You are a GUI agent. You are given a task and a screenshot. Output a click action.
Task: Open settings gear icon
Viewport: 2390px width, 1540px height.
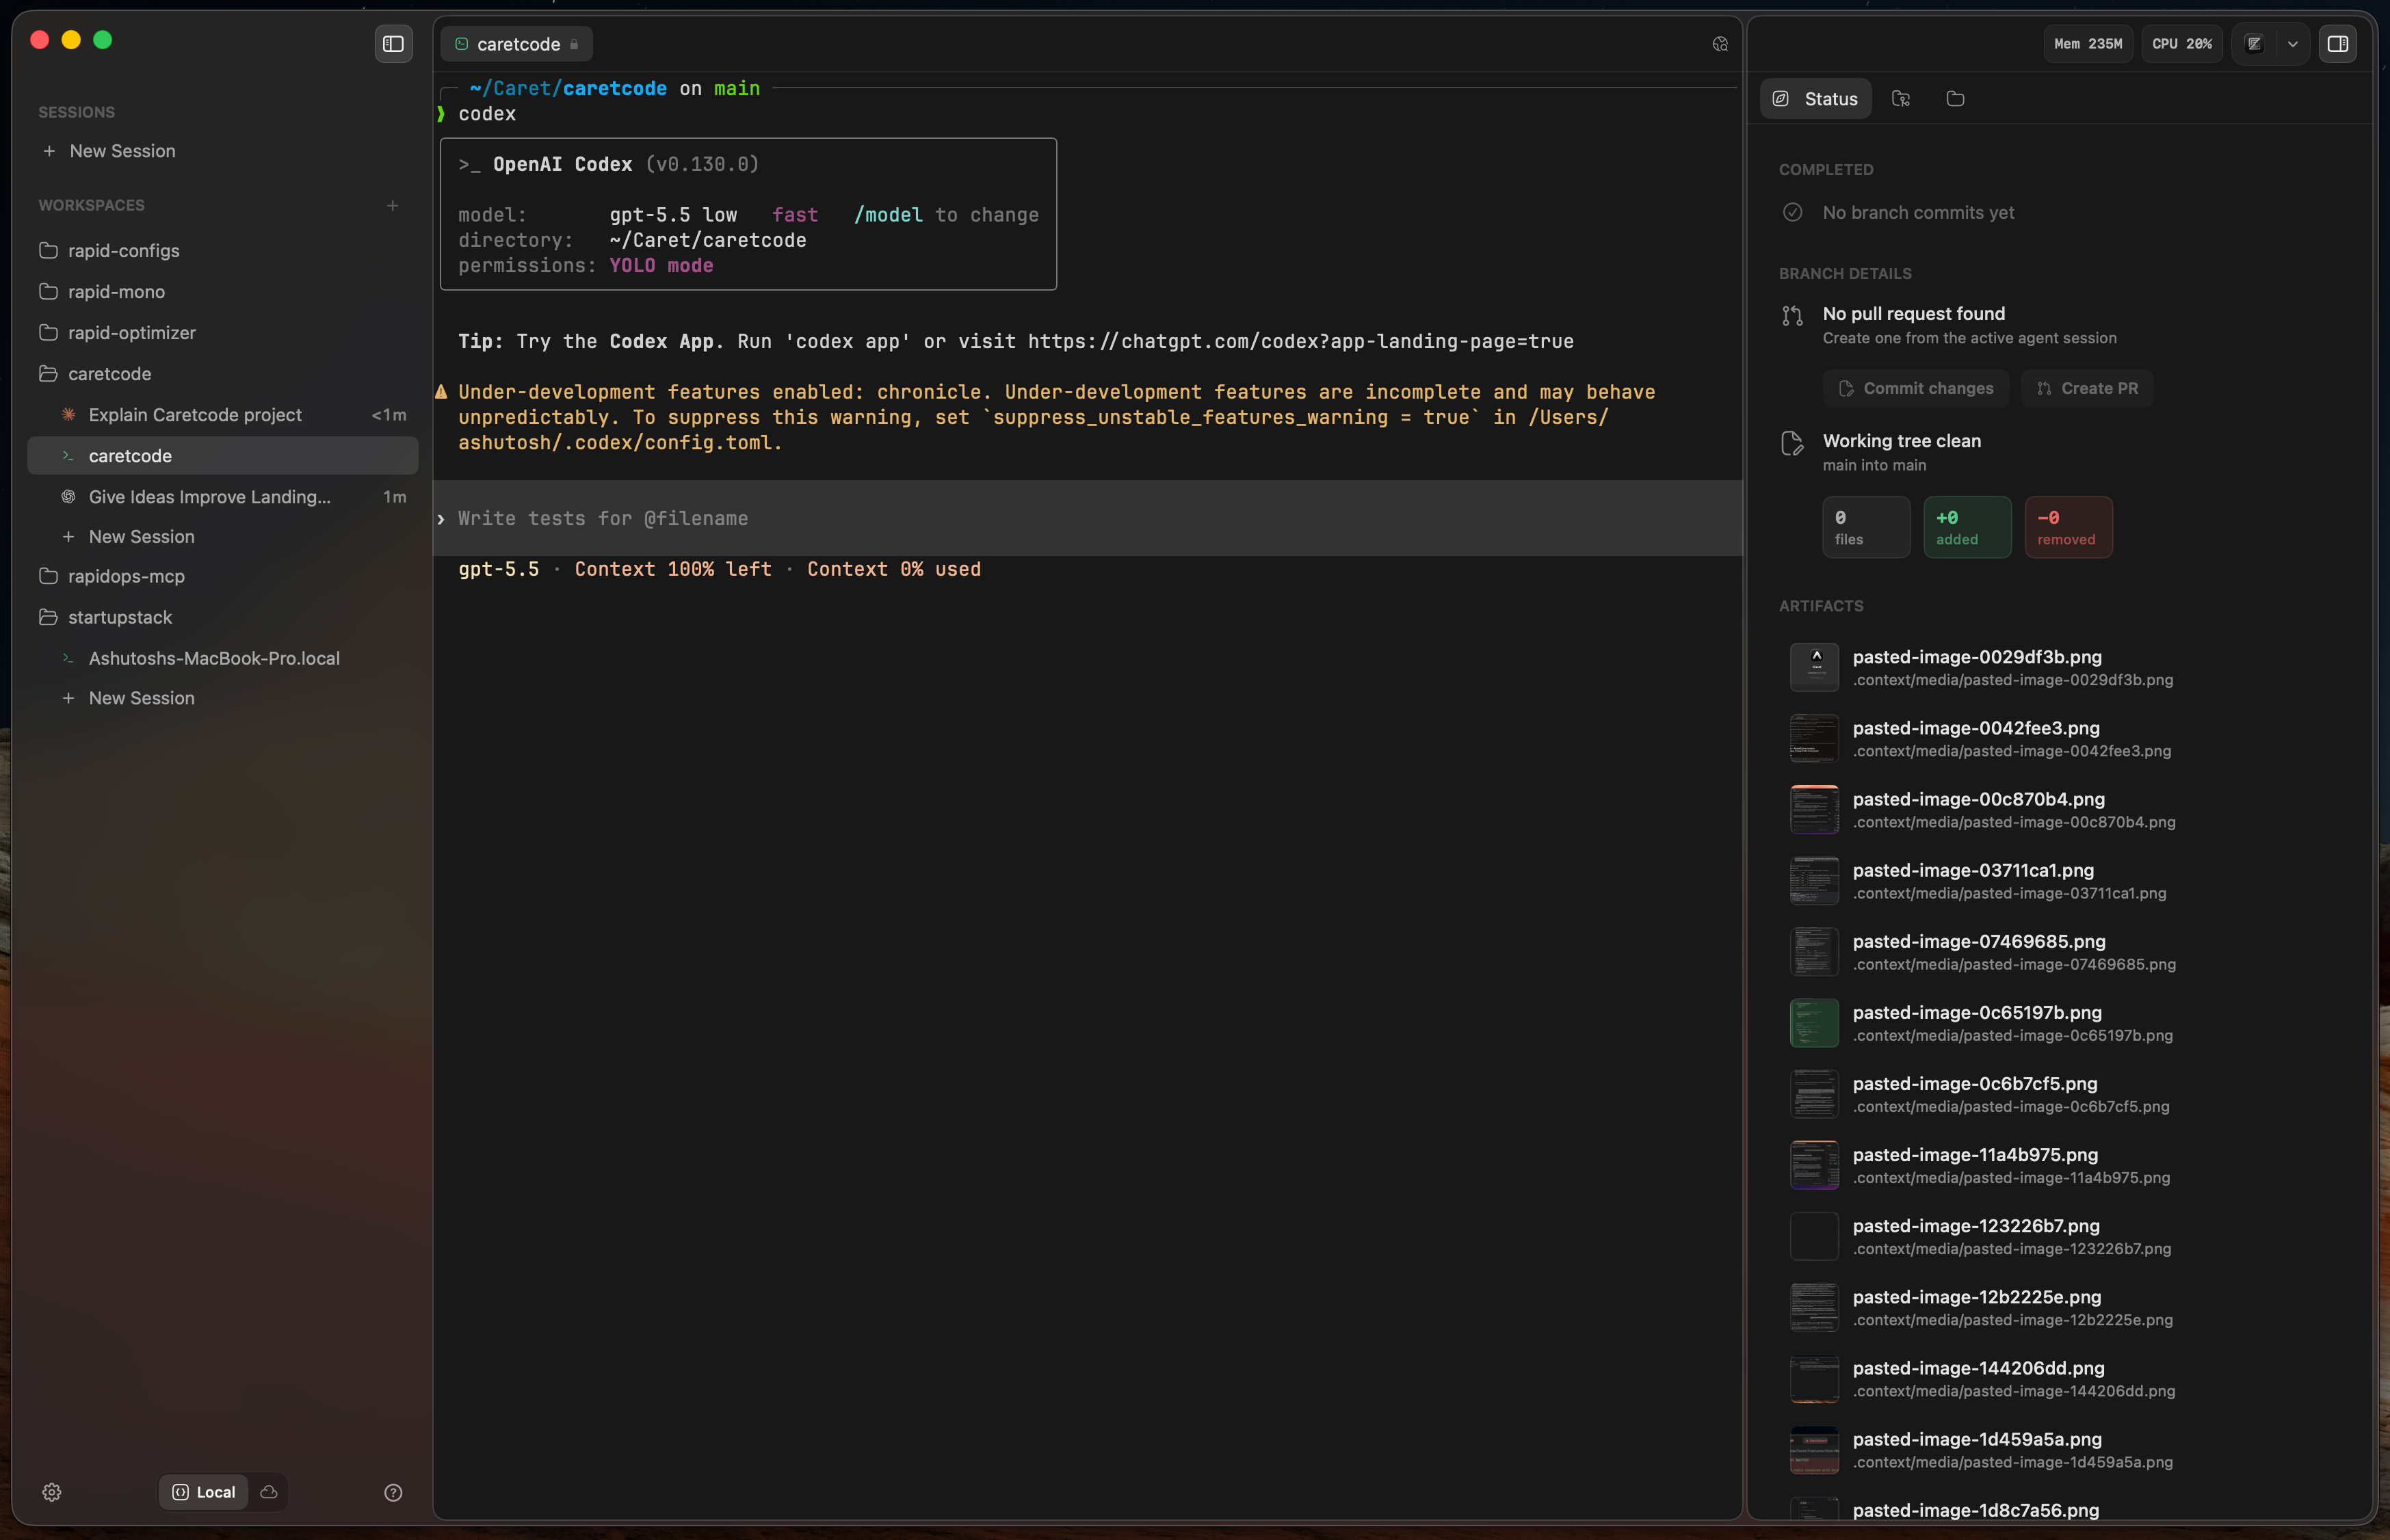coord(52,1492)
